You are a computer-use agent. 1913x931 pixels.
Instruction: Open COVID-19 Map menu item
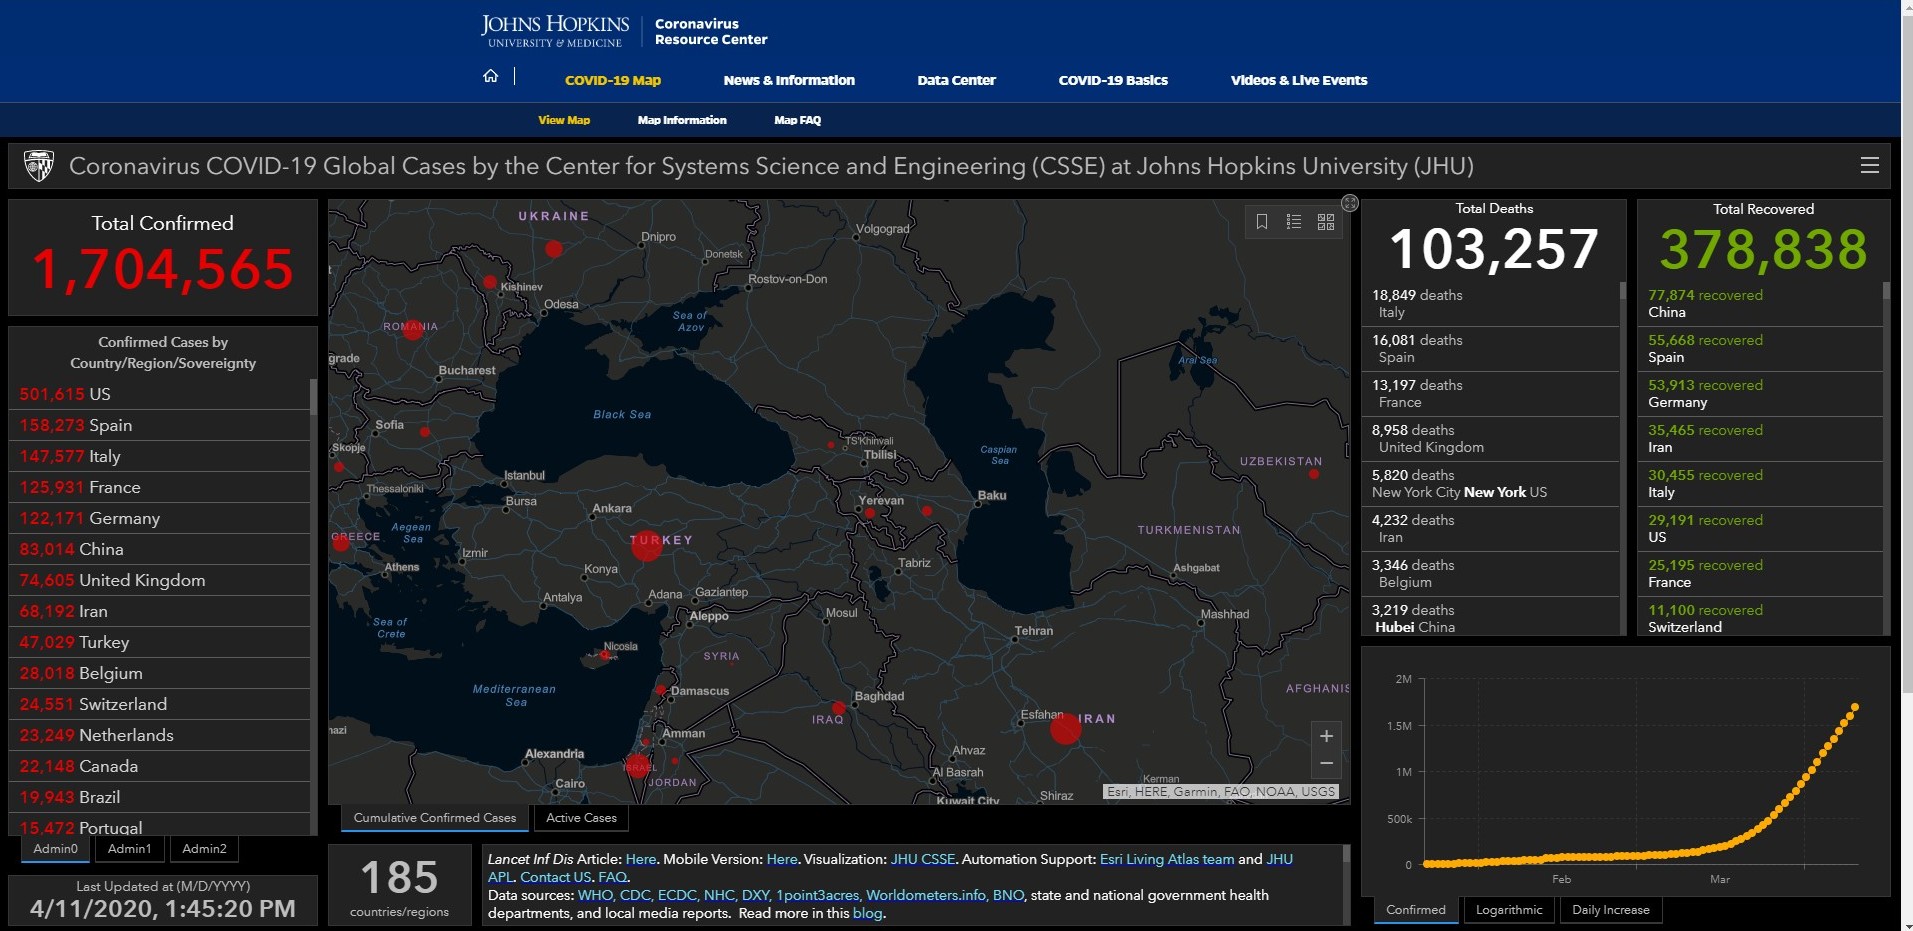pyautogui.click(x=613, y=80)
